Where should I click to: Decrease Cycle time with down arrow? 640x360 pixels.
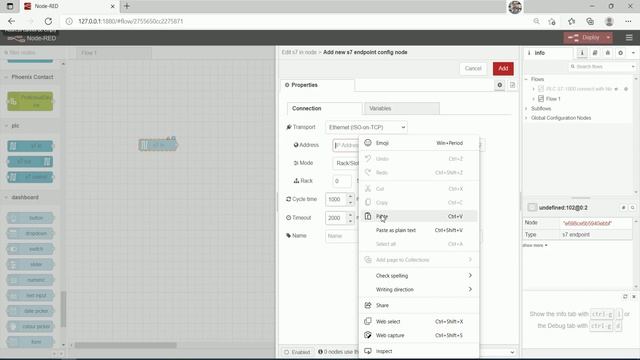pos(350,202)
